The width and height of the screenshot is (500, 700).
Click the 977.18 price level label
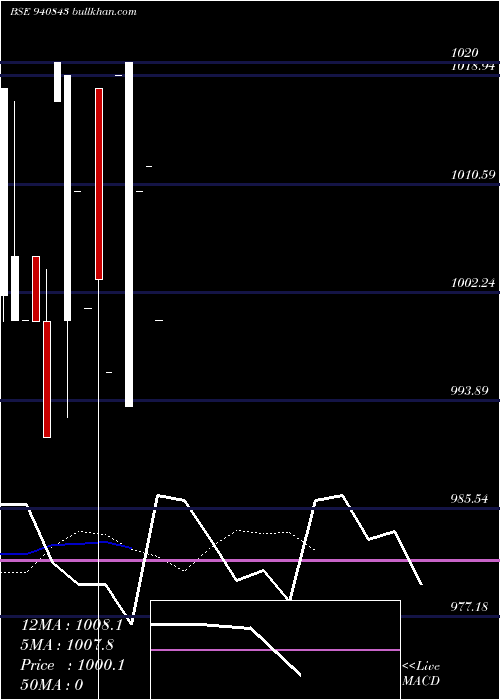point(469,607)
